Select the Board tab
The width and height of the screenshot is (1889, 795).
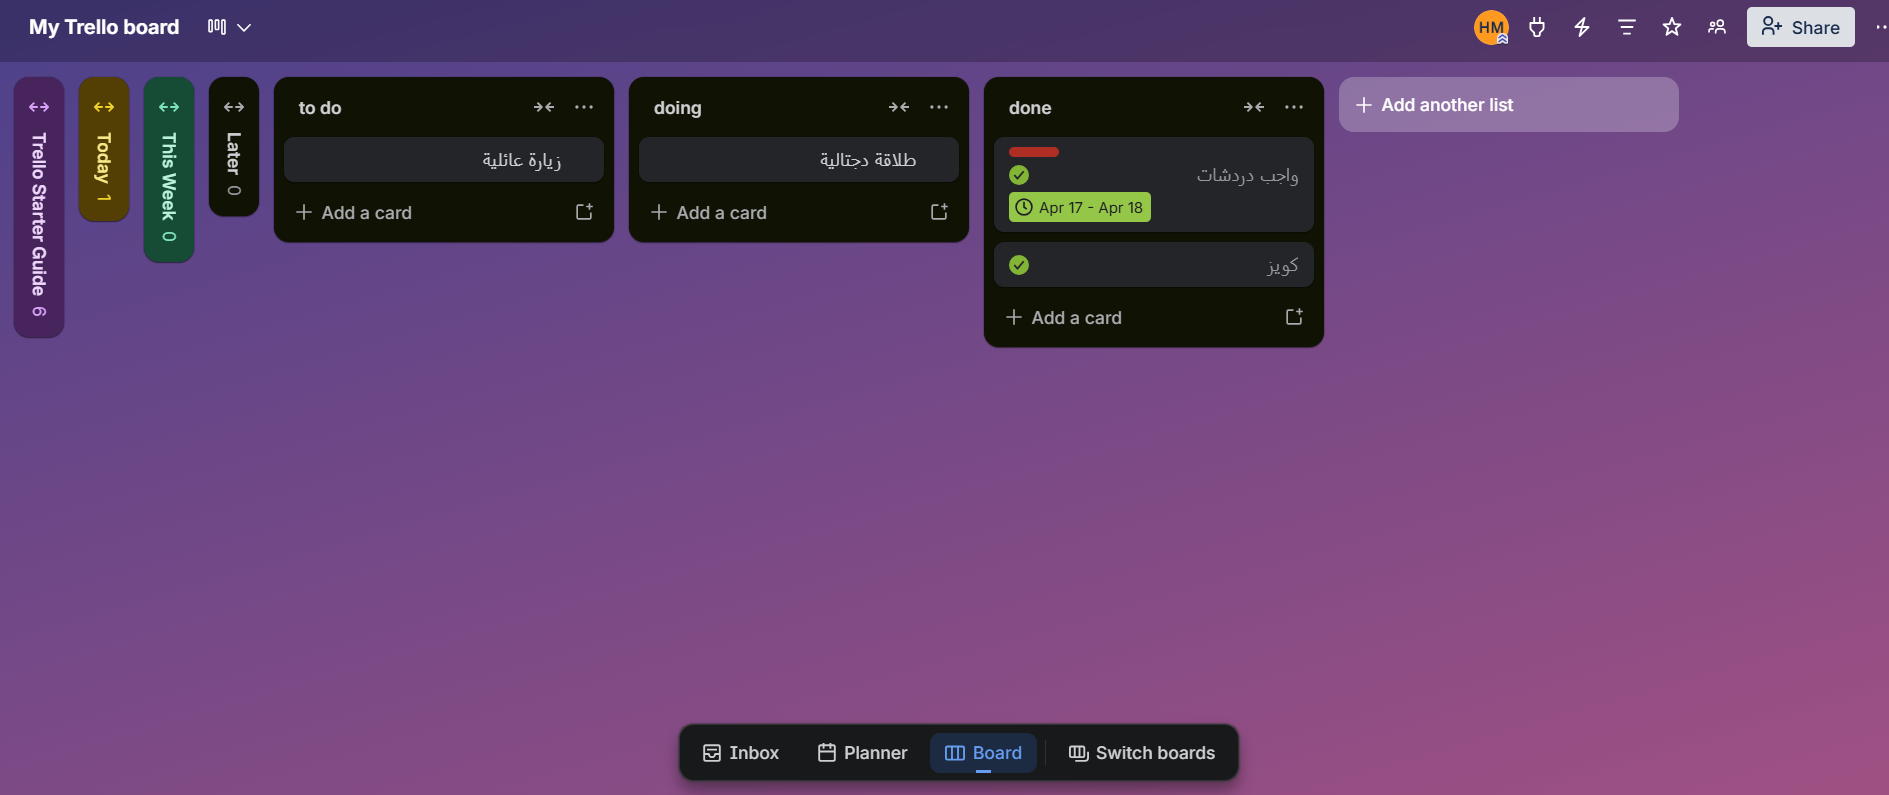[x=984, y=753]
